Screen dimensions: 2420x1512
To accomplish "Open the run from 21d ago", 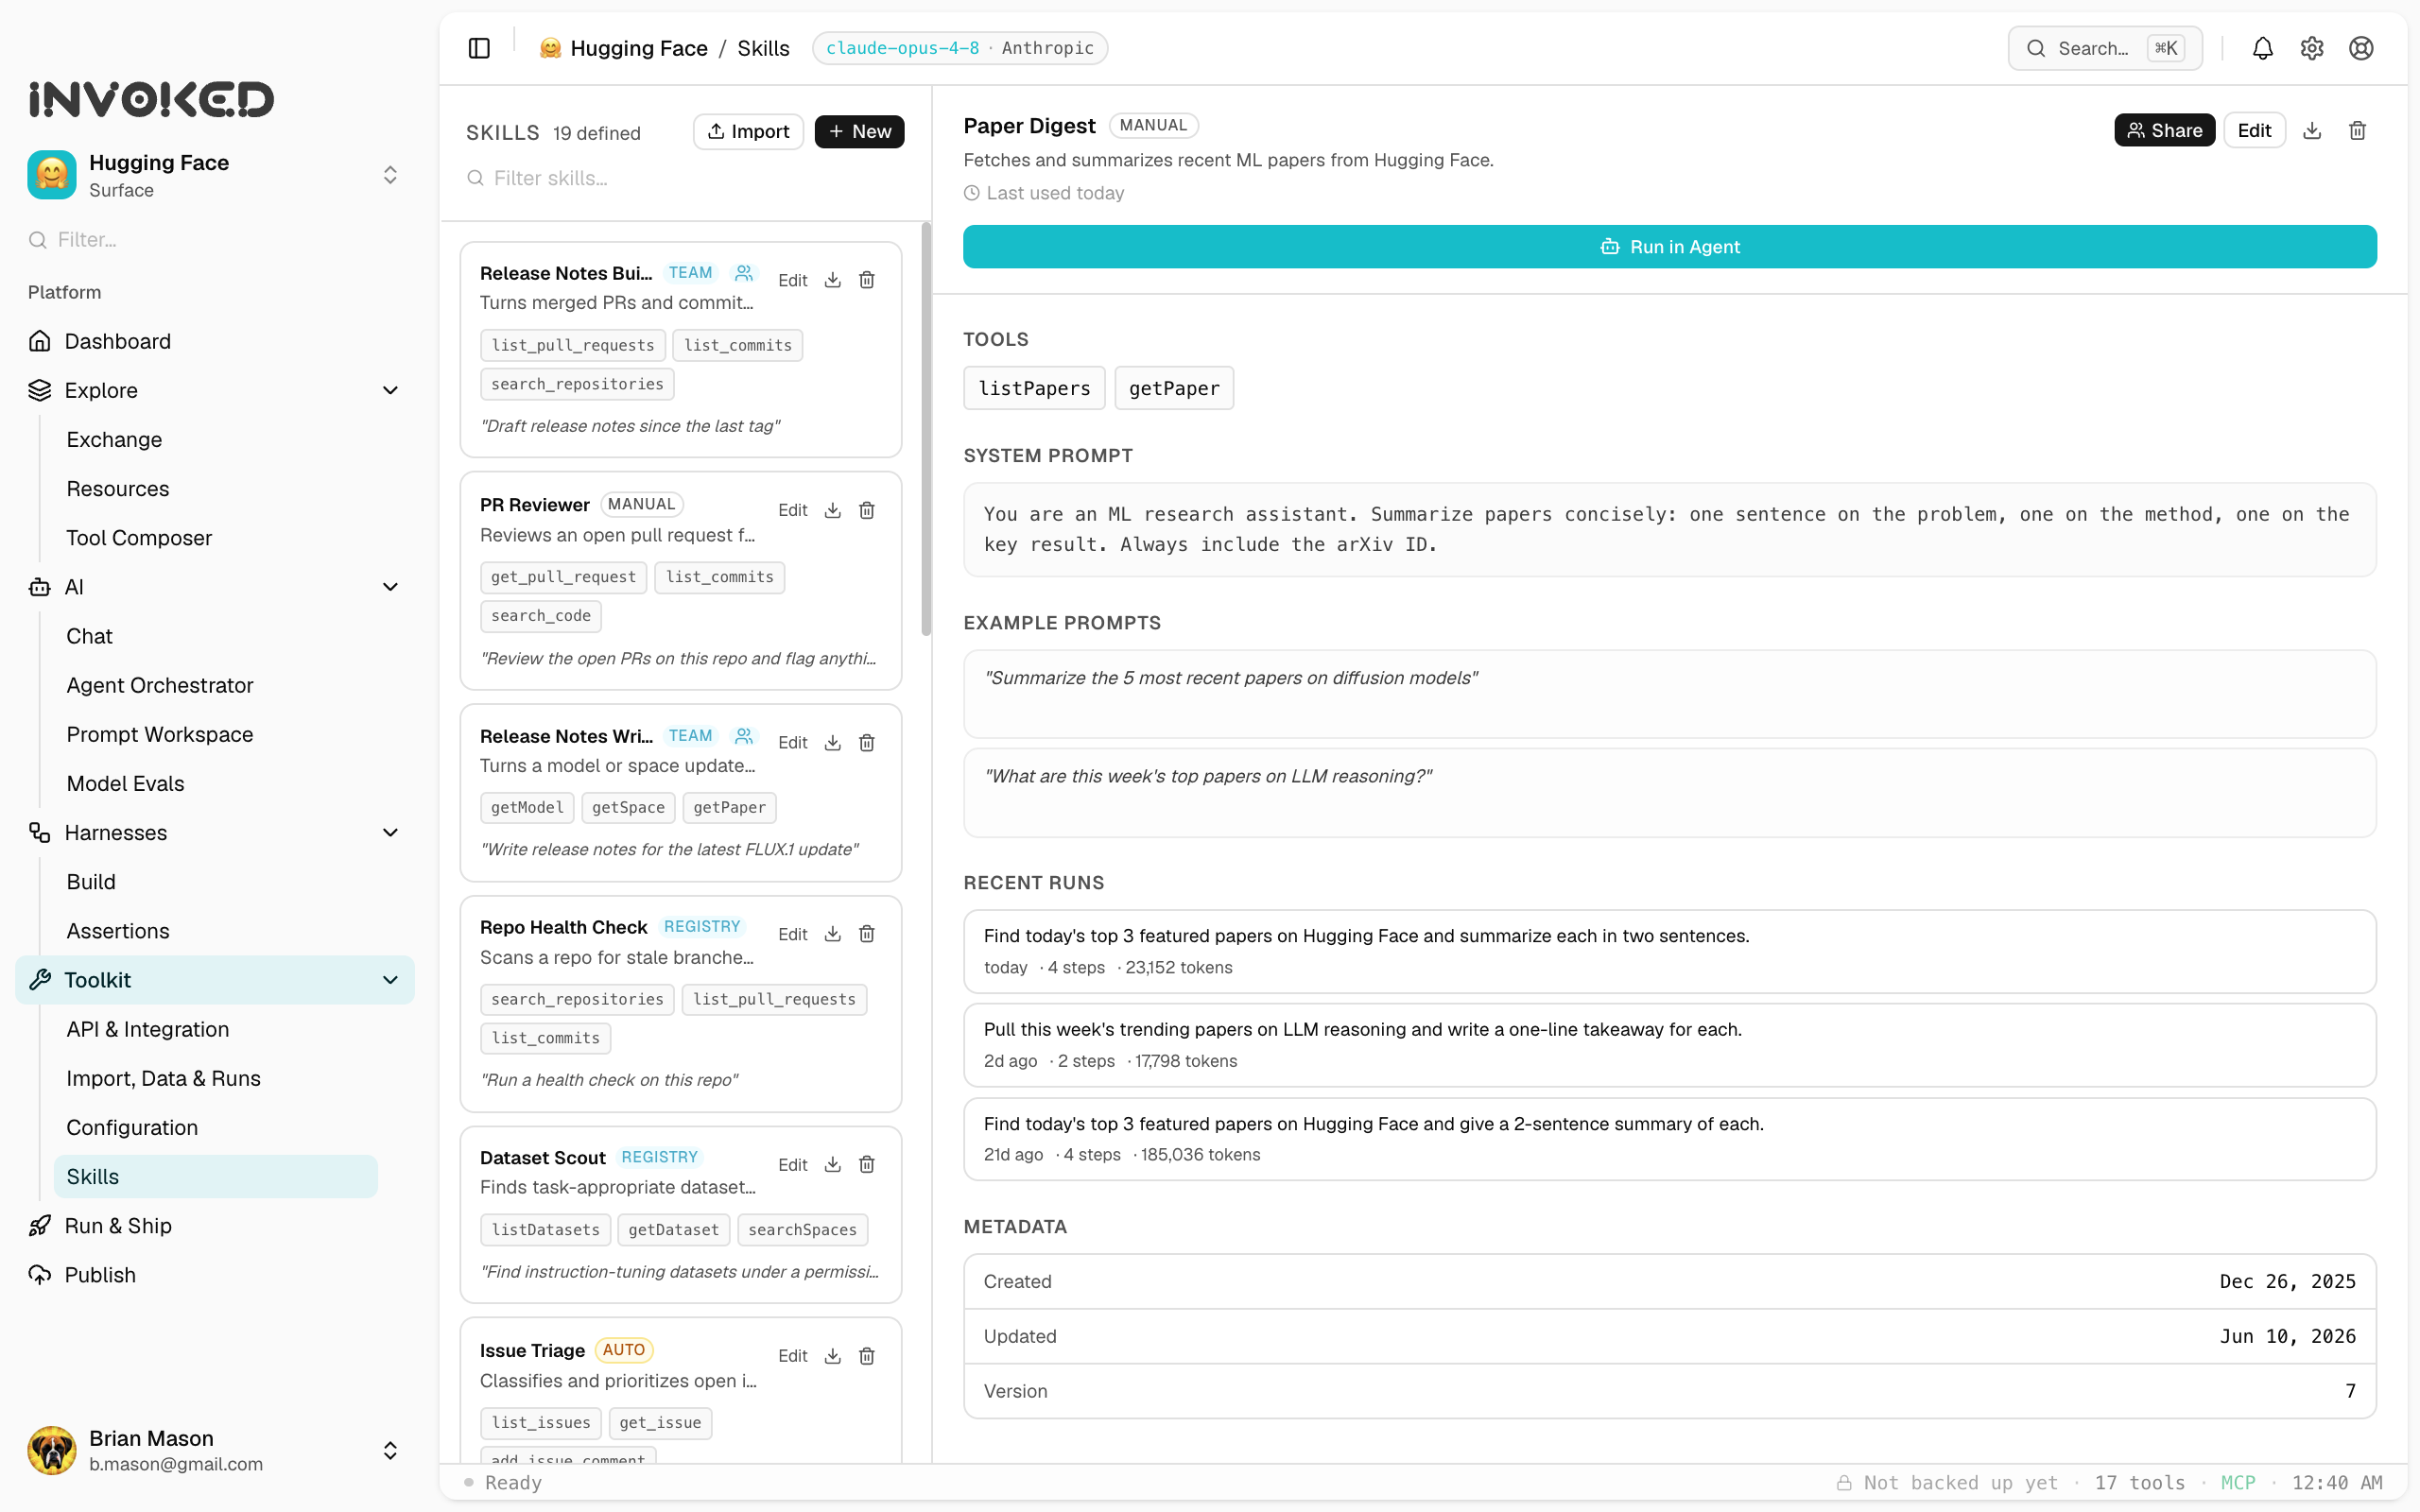I will tap(1669, 1139).
